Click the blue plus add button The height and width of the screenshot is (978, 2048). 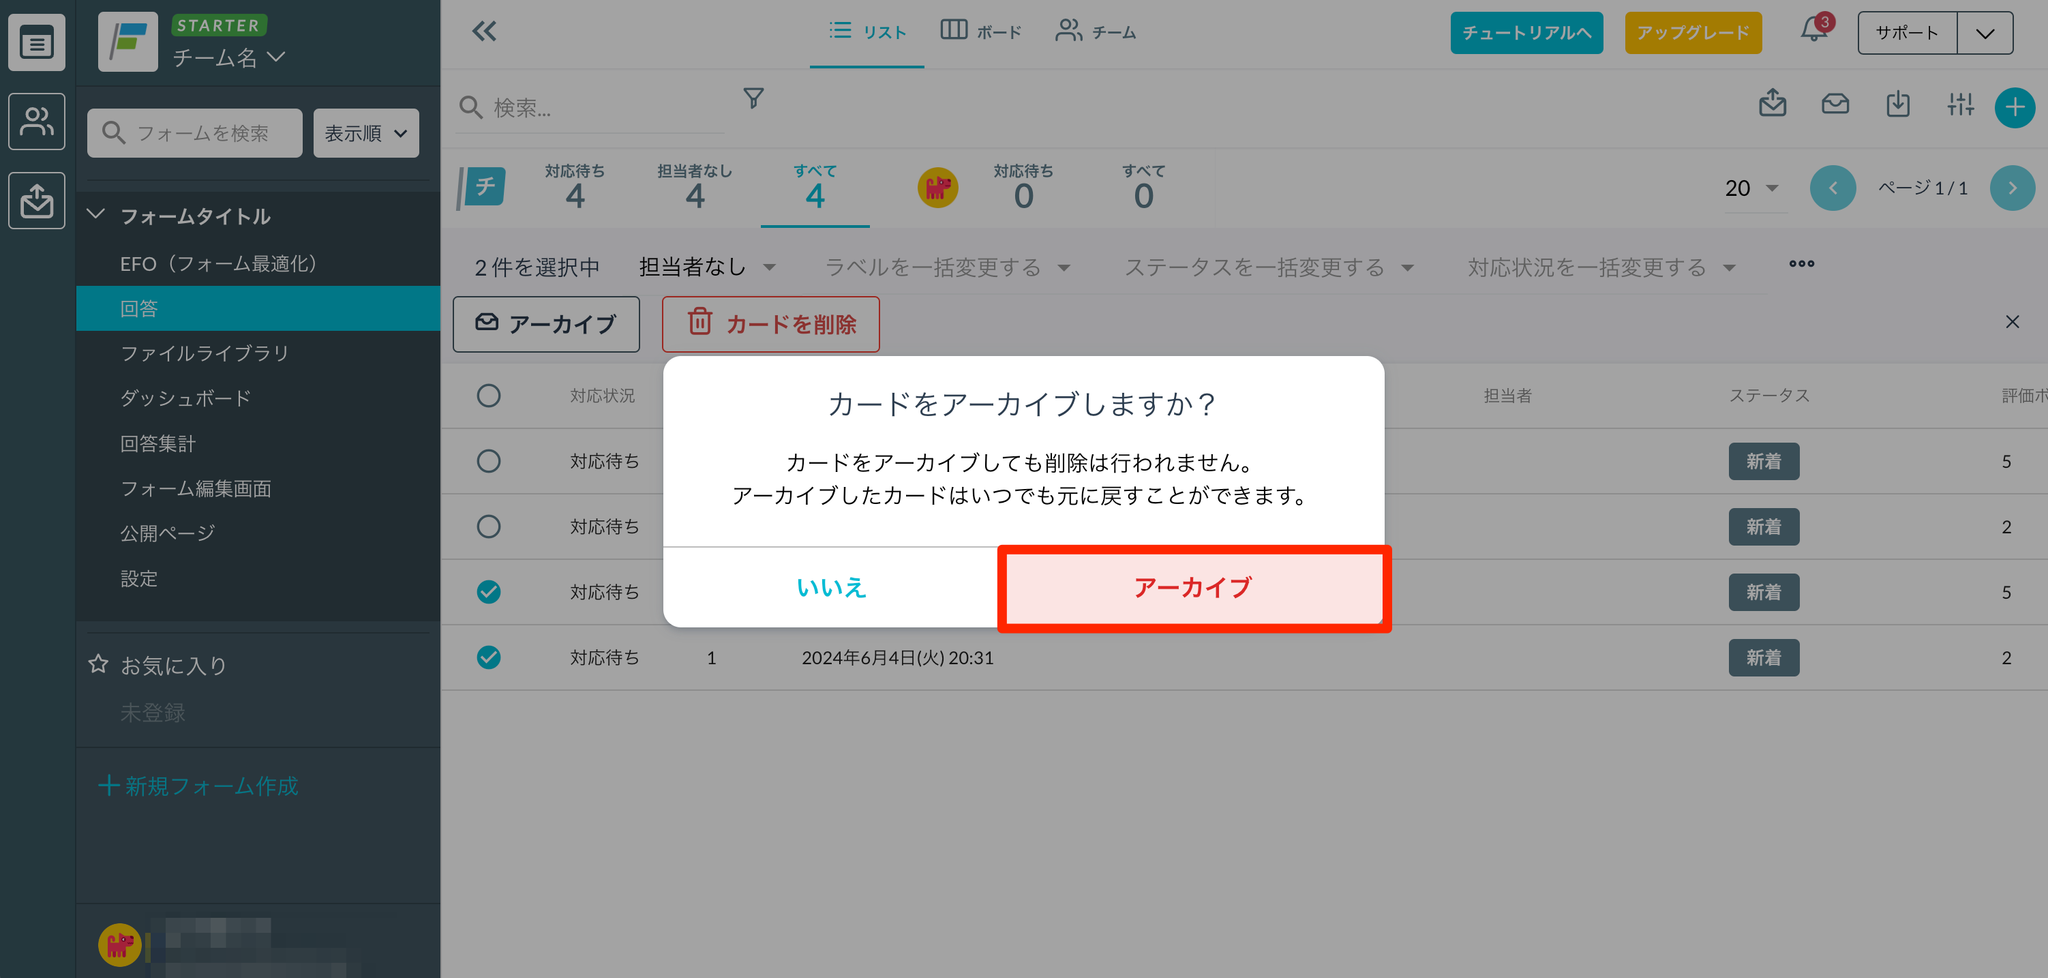pyautogui.click(x=2014, y=107)
